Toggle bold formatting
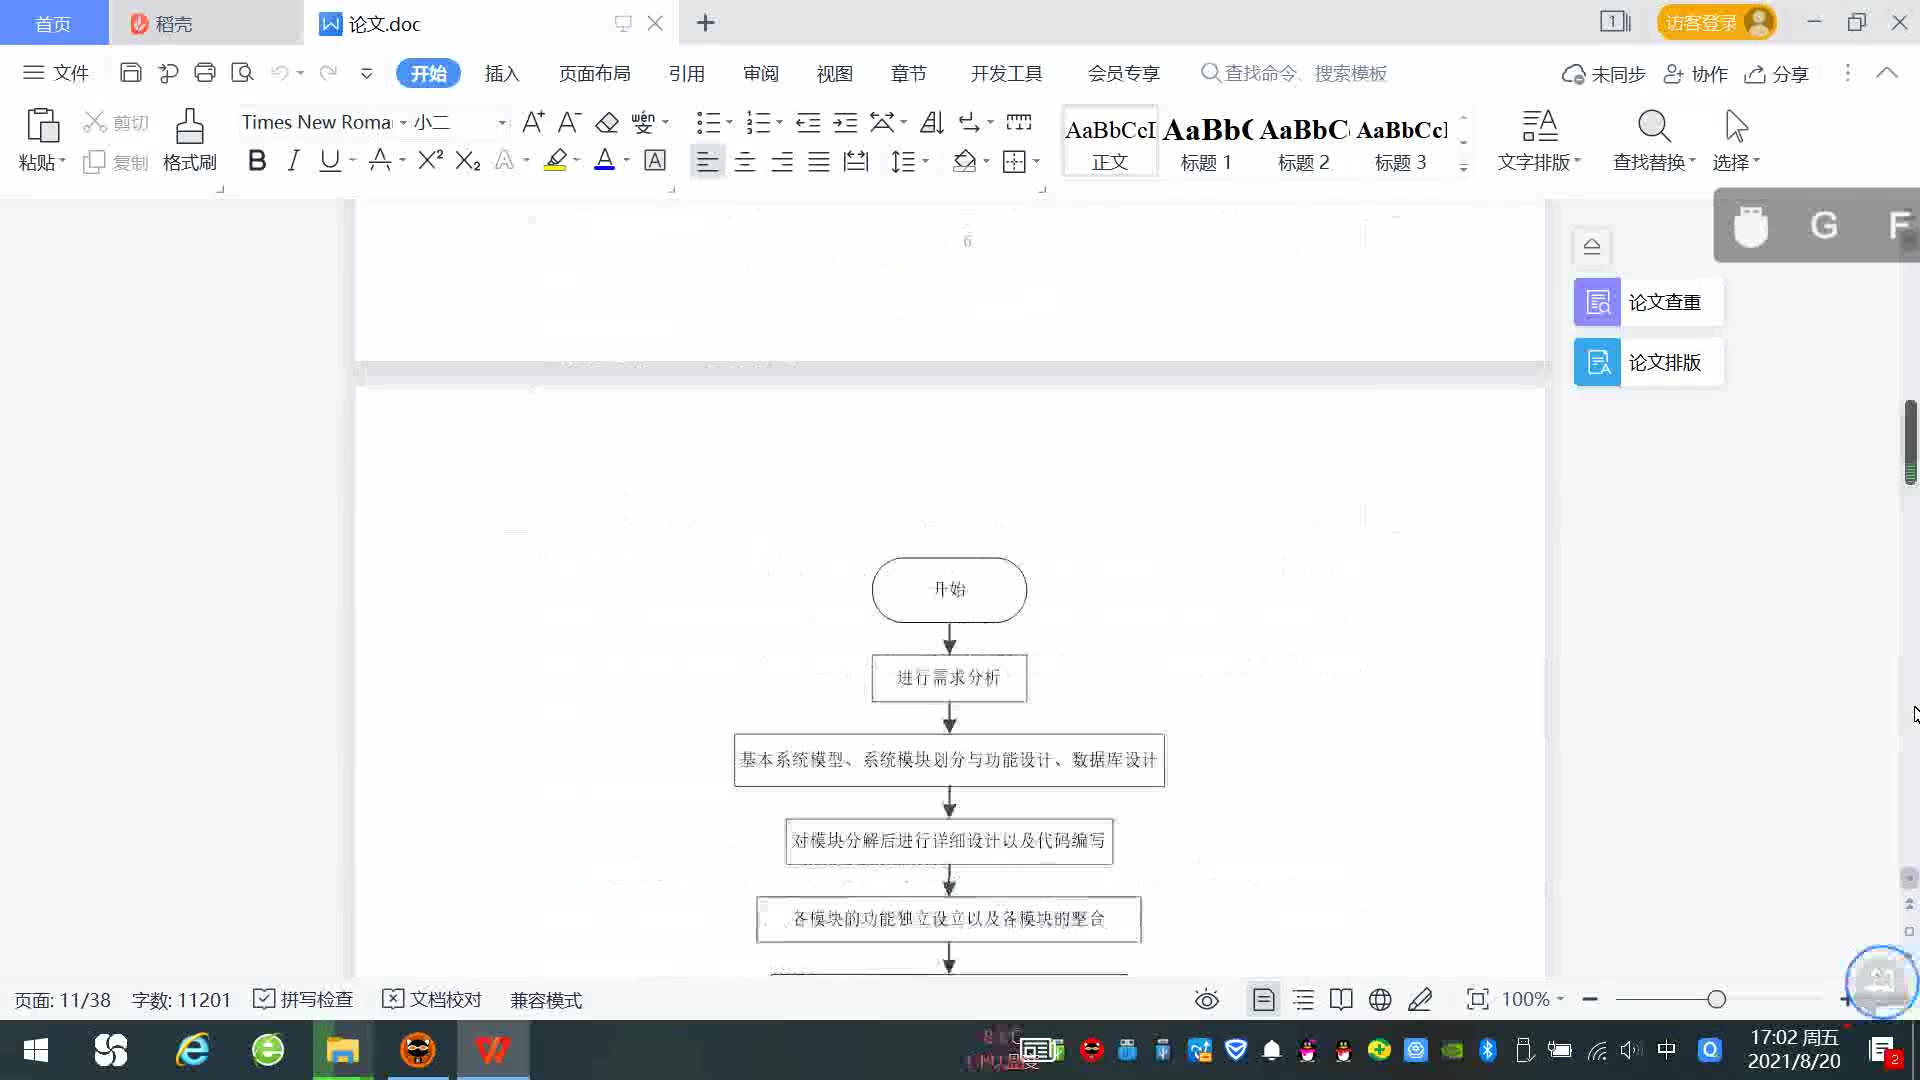1920x1080 pixels. tap(257, 160)
